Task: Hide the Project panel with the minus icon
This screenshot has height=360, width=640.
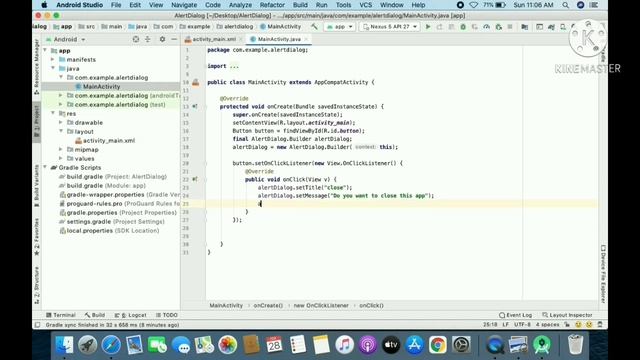Action: pyautogui.click(x=174, y=39)
